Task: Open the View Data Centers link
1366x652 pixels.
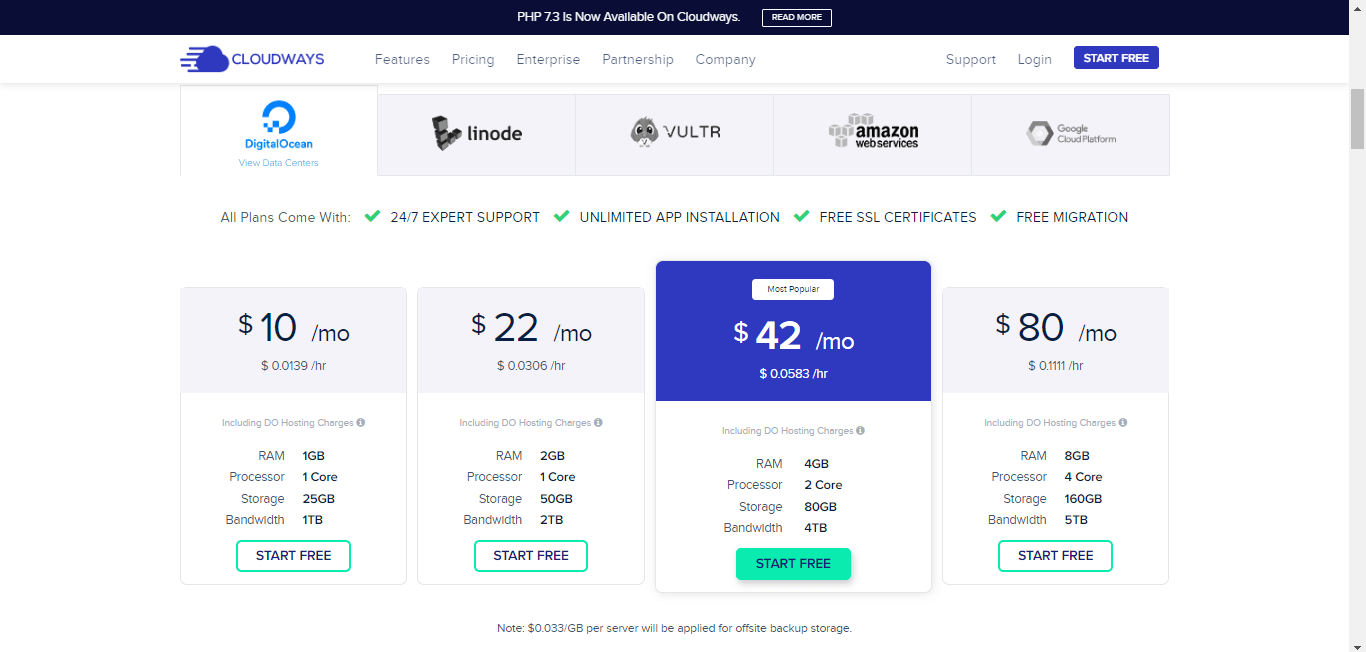Action: [279, 163]
